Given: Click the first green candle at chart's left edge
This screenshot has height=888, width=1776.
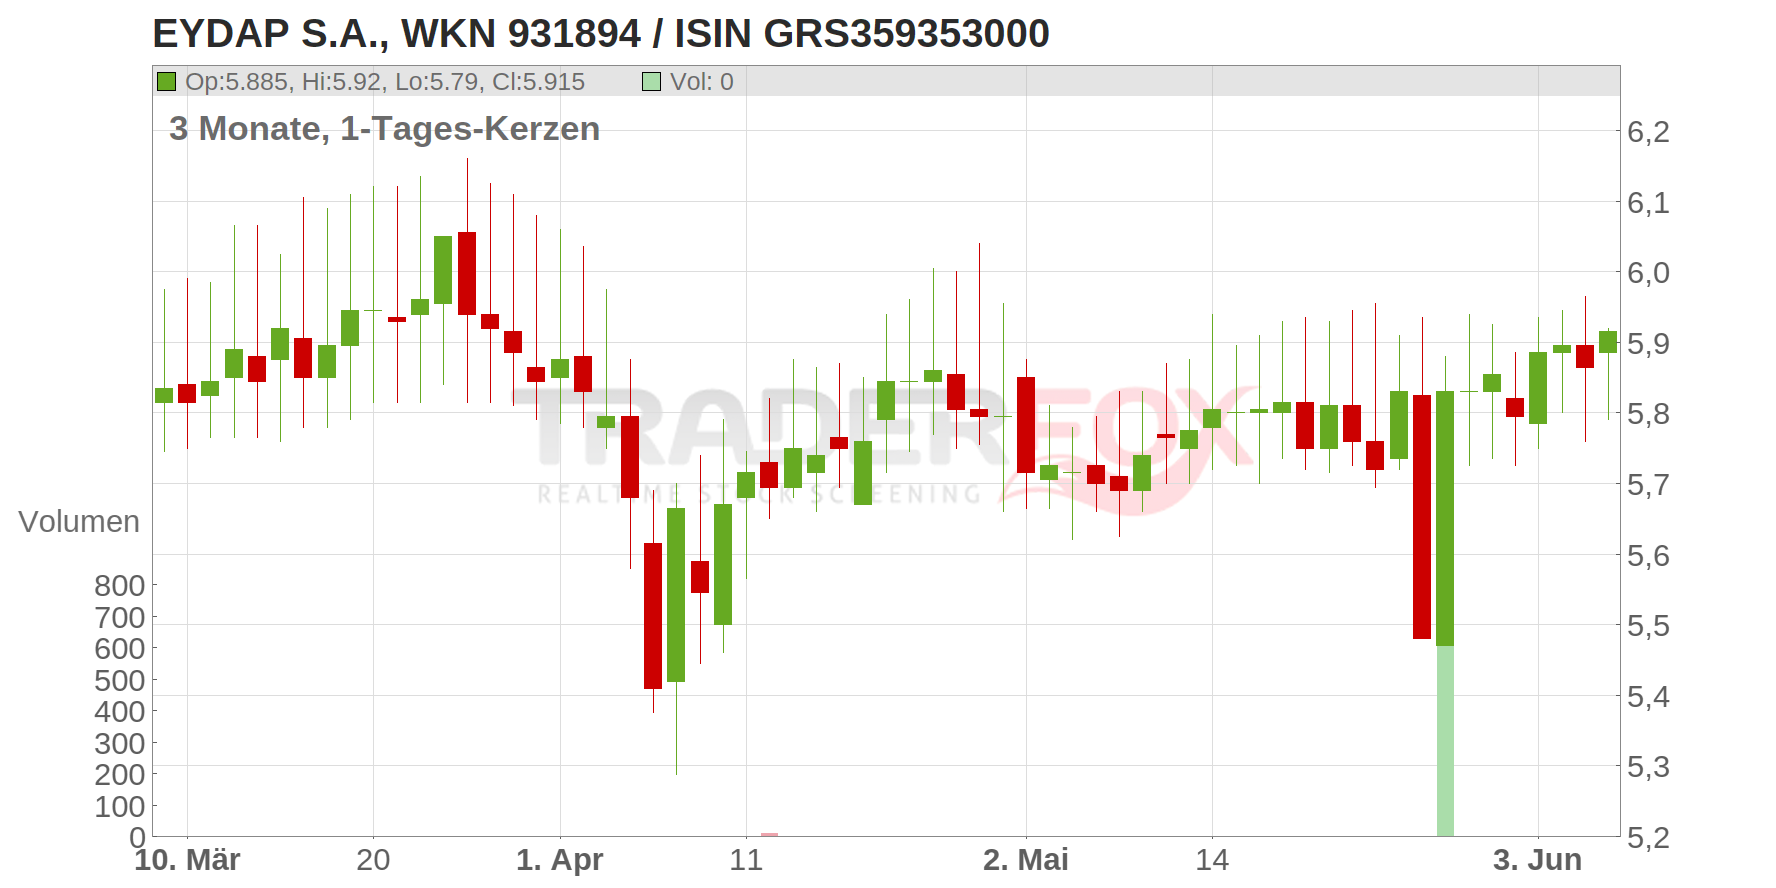Looking at the screenshot, I should (164, 395).
